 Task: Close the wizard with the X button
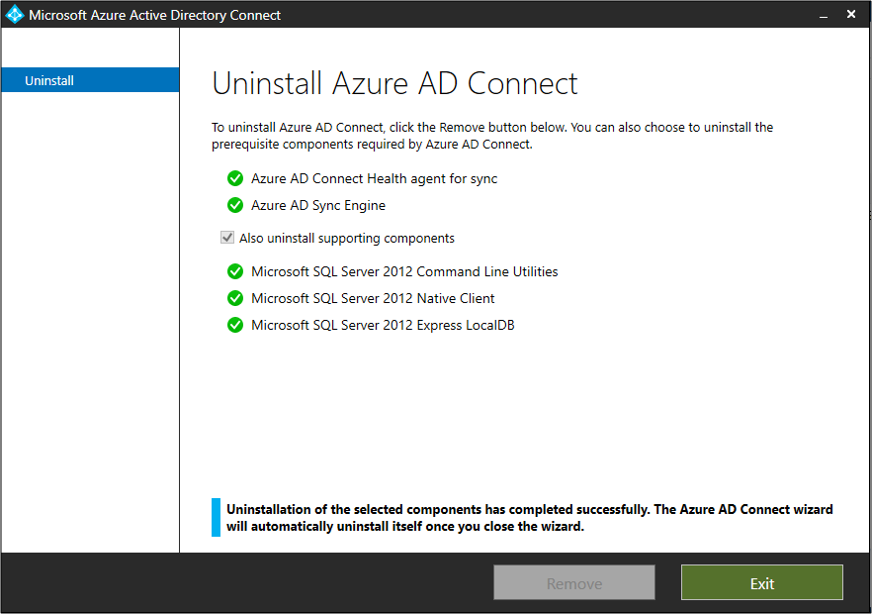point(851,15)
